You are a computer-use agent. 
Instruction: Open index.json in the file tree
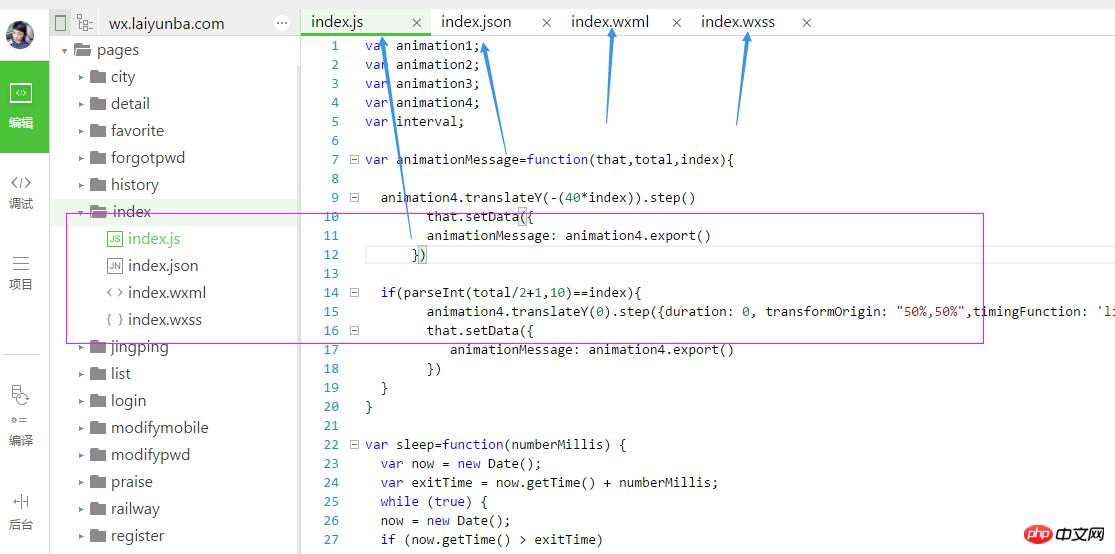(x=162, y=266)
